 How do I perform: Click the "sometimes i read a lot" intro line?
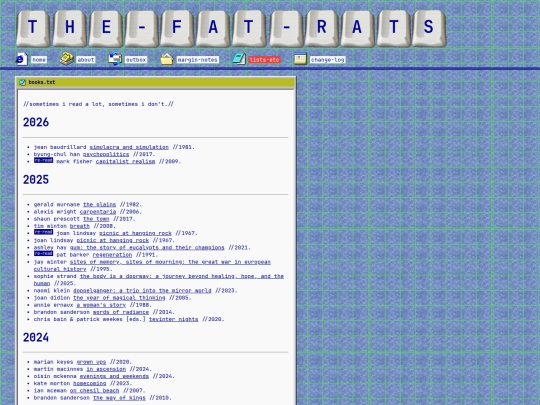pyautogui.click(x=98, y=104)
